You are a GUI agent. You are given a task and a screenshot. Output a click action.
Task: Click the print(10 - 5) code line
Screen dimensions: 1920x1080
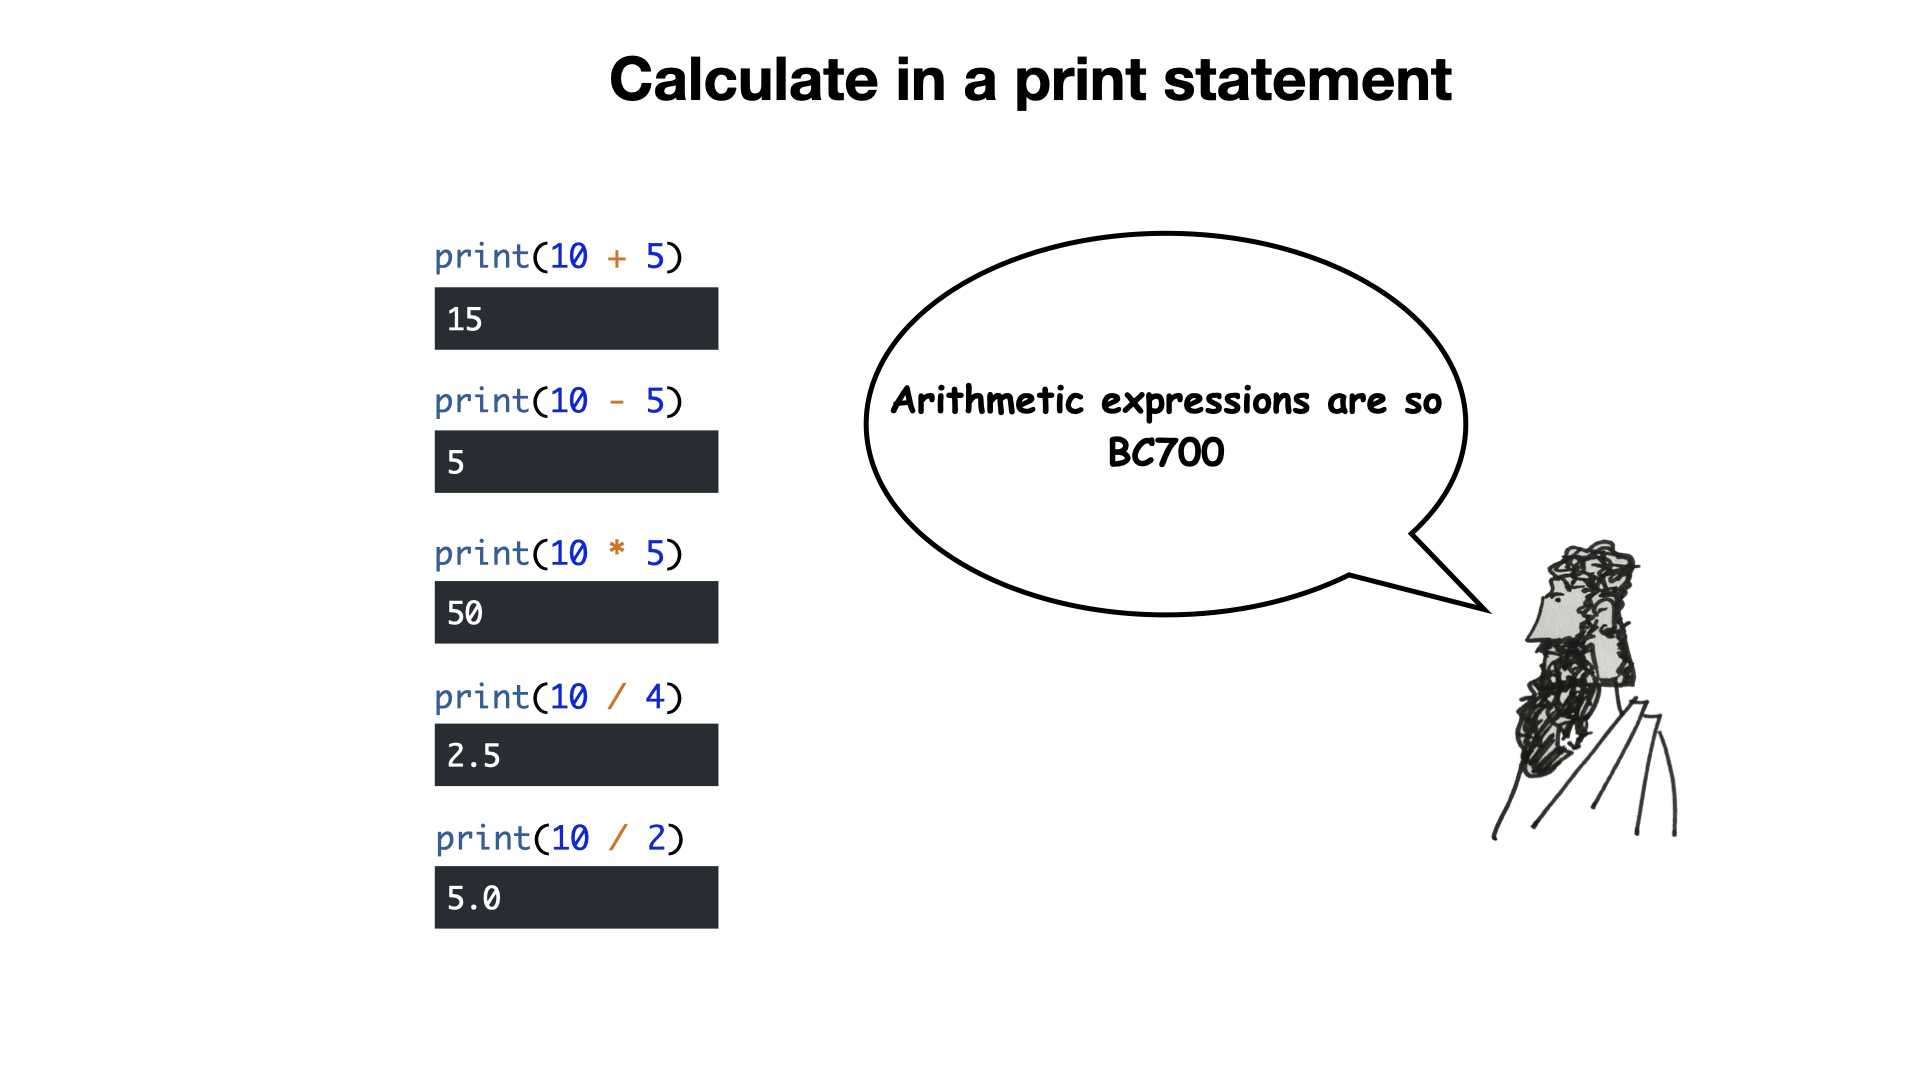[558, 402]
